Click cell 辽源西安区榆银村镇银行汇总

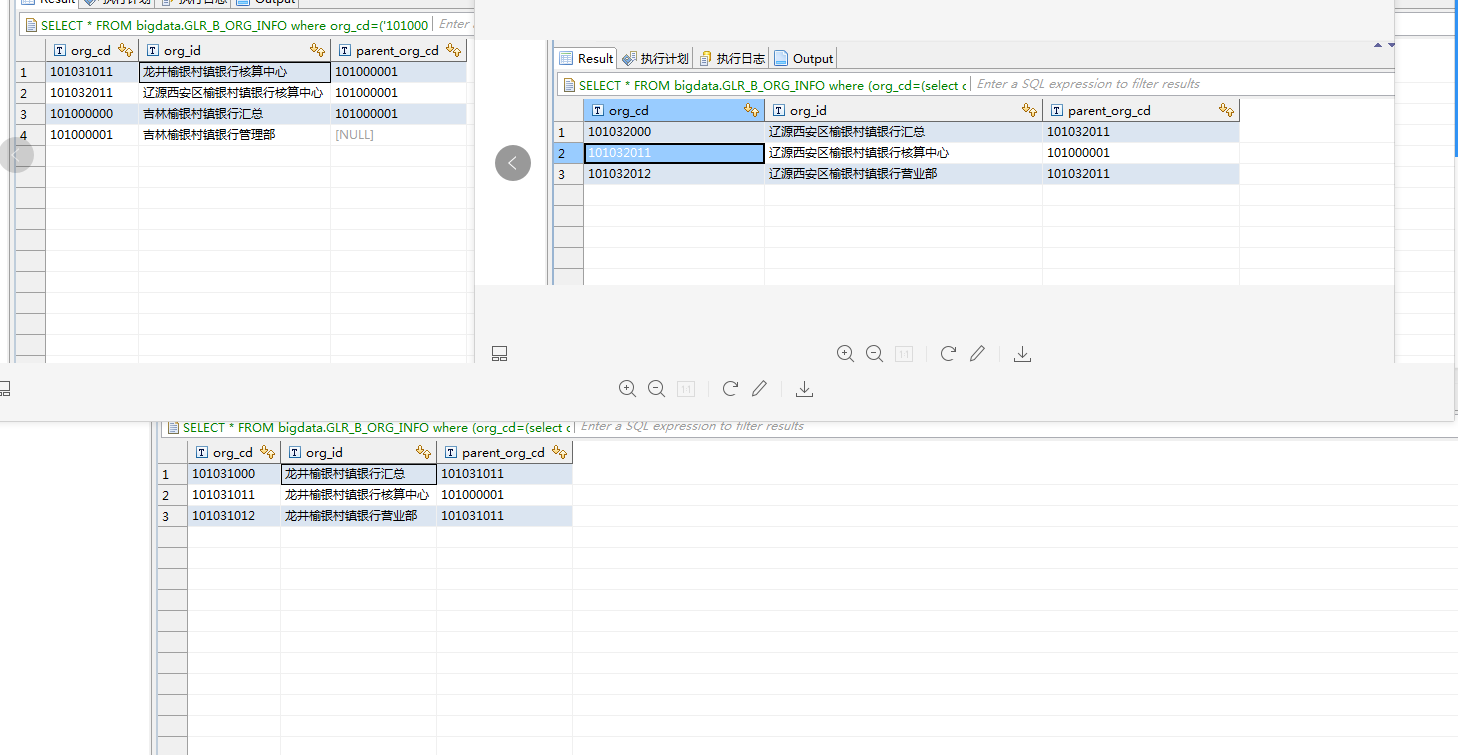pos(903,132)
